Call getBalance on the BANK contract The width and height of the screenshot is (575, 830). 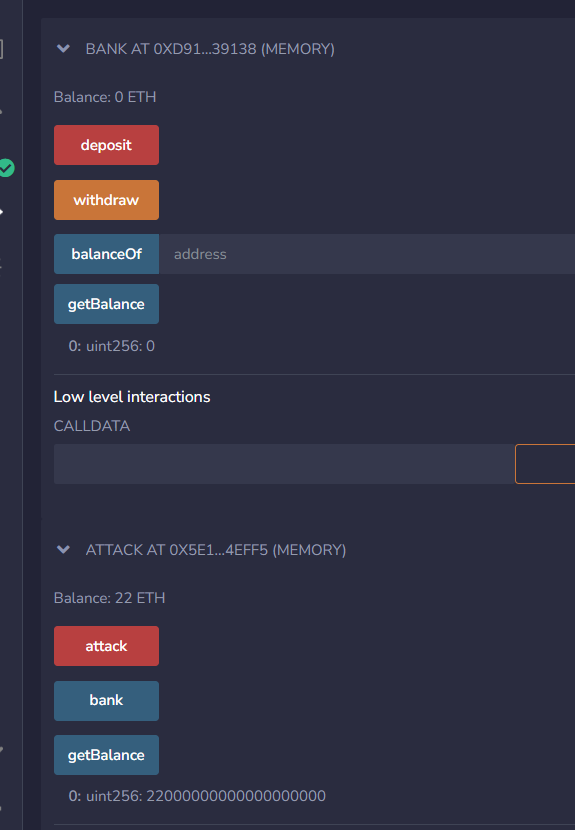click(x=106, y=304)
